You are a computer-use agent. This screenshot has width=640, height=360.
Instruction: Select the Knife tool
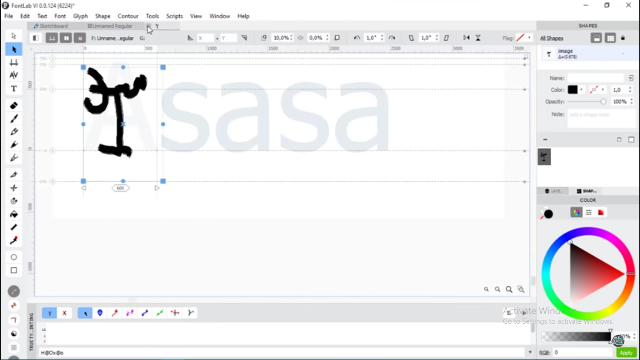(x=13, y=175)
